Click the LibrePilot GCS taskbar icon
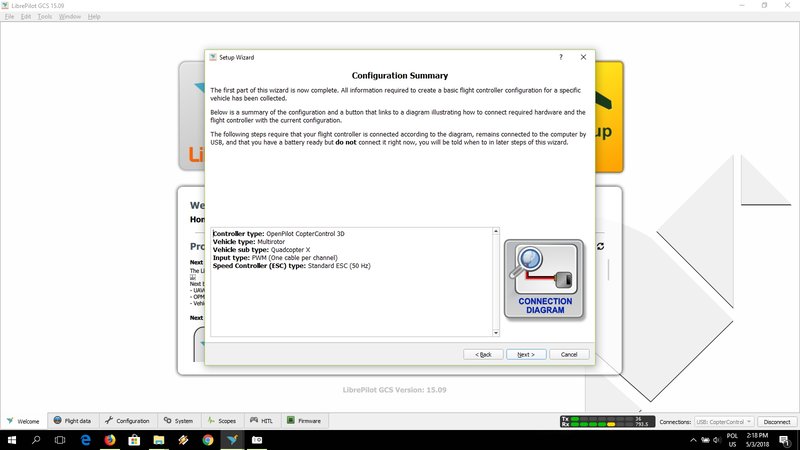 coord(232,440)
